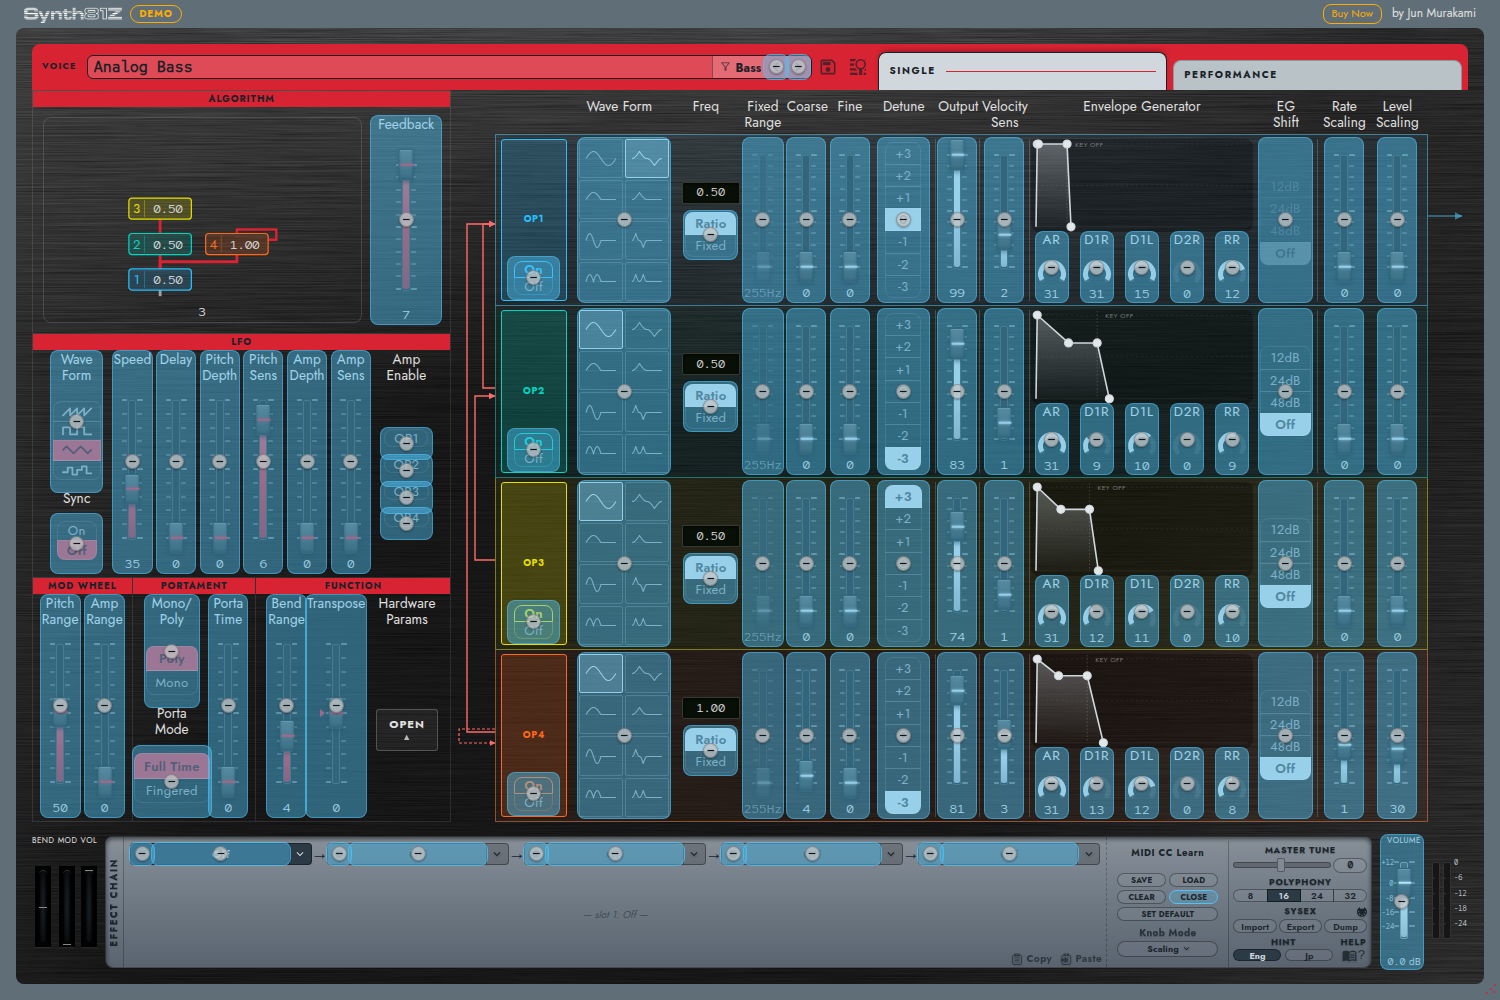Select Jp hint language

[1309, 956]
